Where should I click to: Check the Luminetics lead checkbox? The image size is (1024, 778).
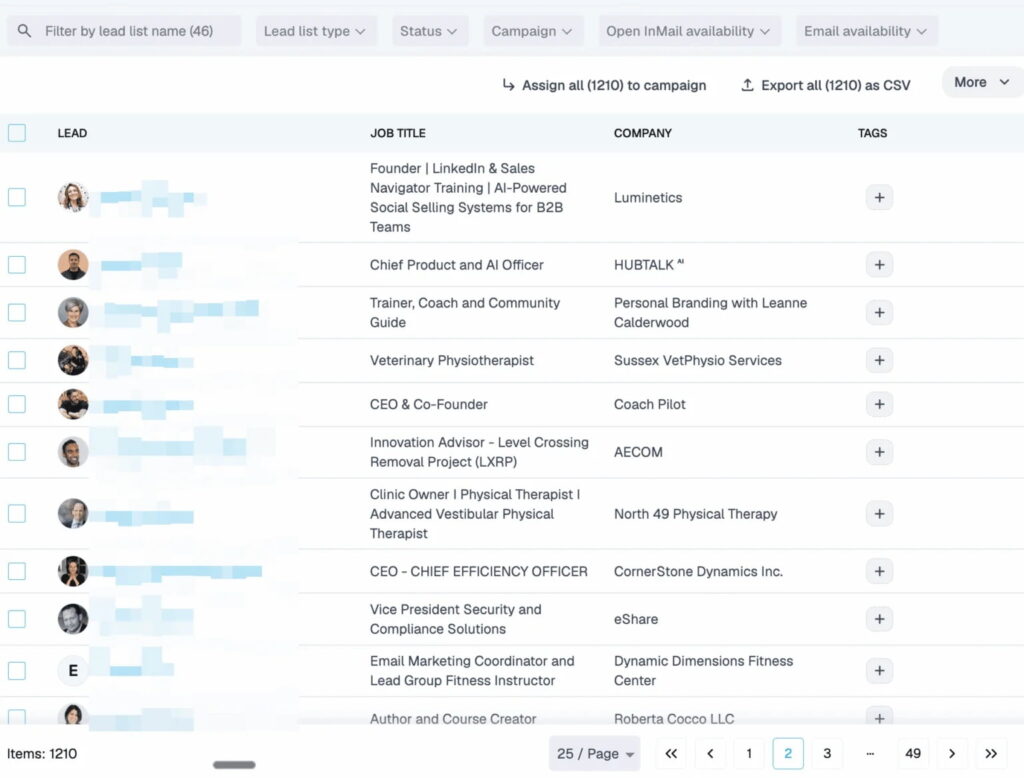click(17, 197)
